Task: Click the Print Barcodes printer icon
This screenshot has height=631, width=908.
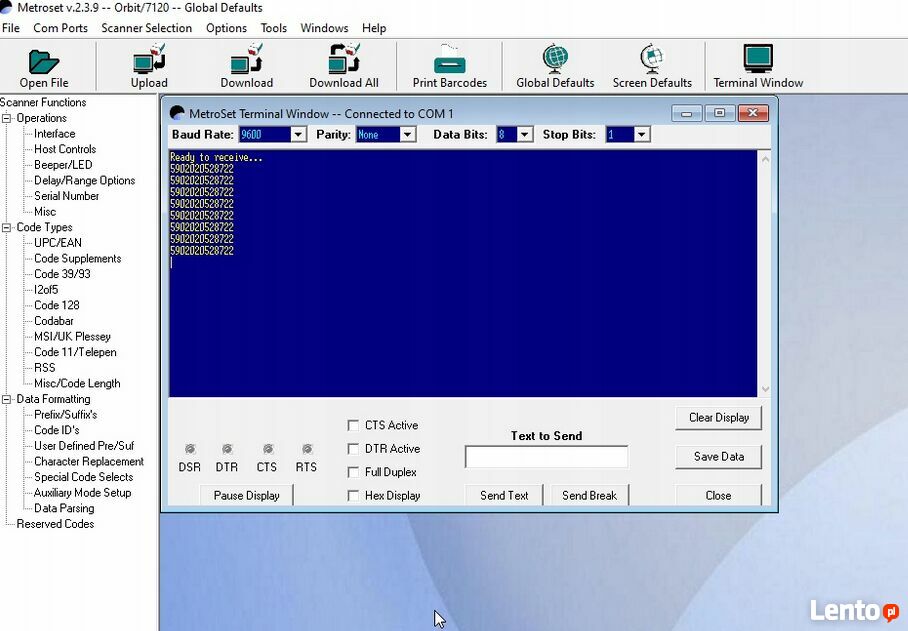Action: click(x=449, y=59)
